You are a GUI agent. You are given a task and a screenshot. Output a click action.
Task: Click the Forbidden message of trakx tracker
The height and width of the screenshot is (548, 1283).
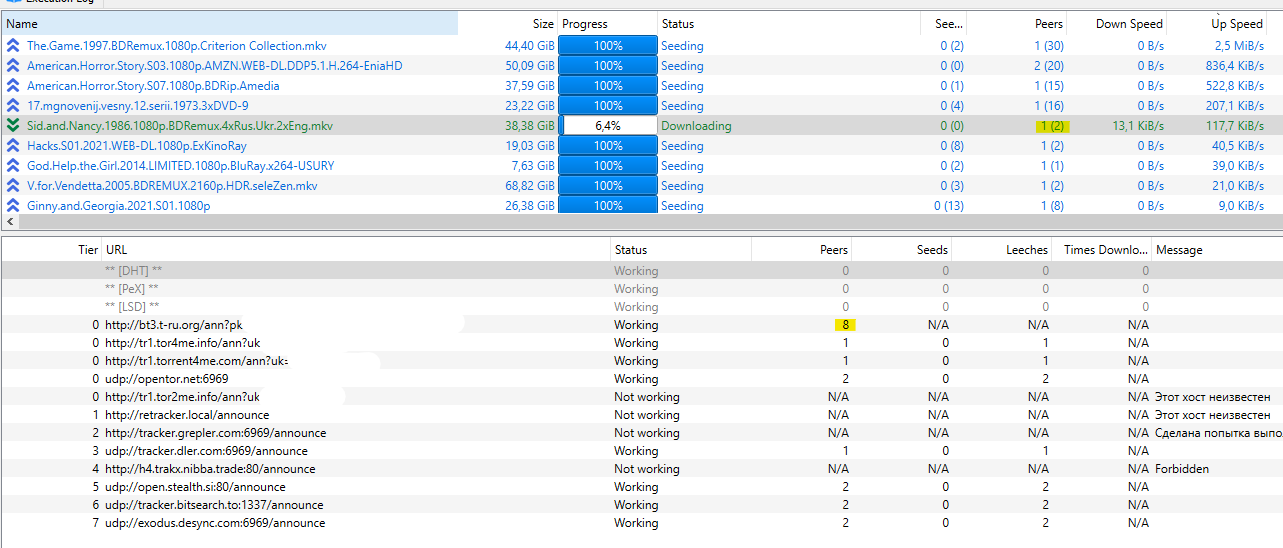[1182, 469]
